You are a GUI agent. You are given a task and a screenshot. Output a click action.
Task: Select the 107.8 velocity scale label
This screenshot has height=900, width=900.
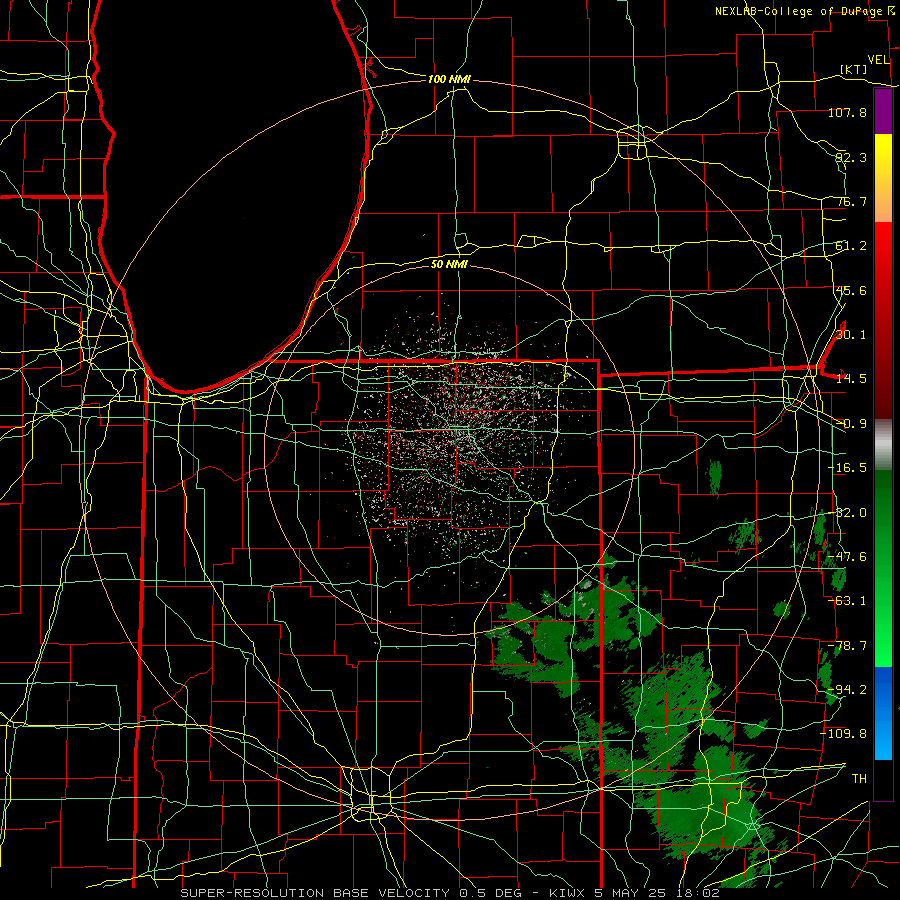(x=847, y=112)
